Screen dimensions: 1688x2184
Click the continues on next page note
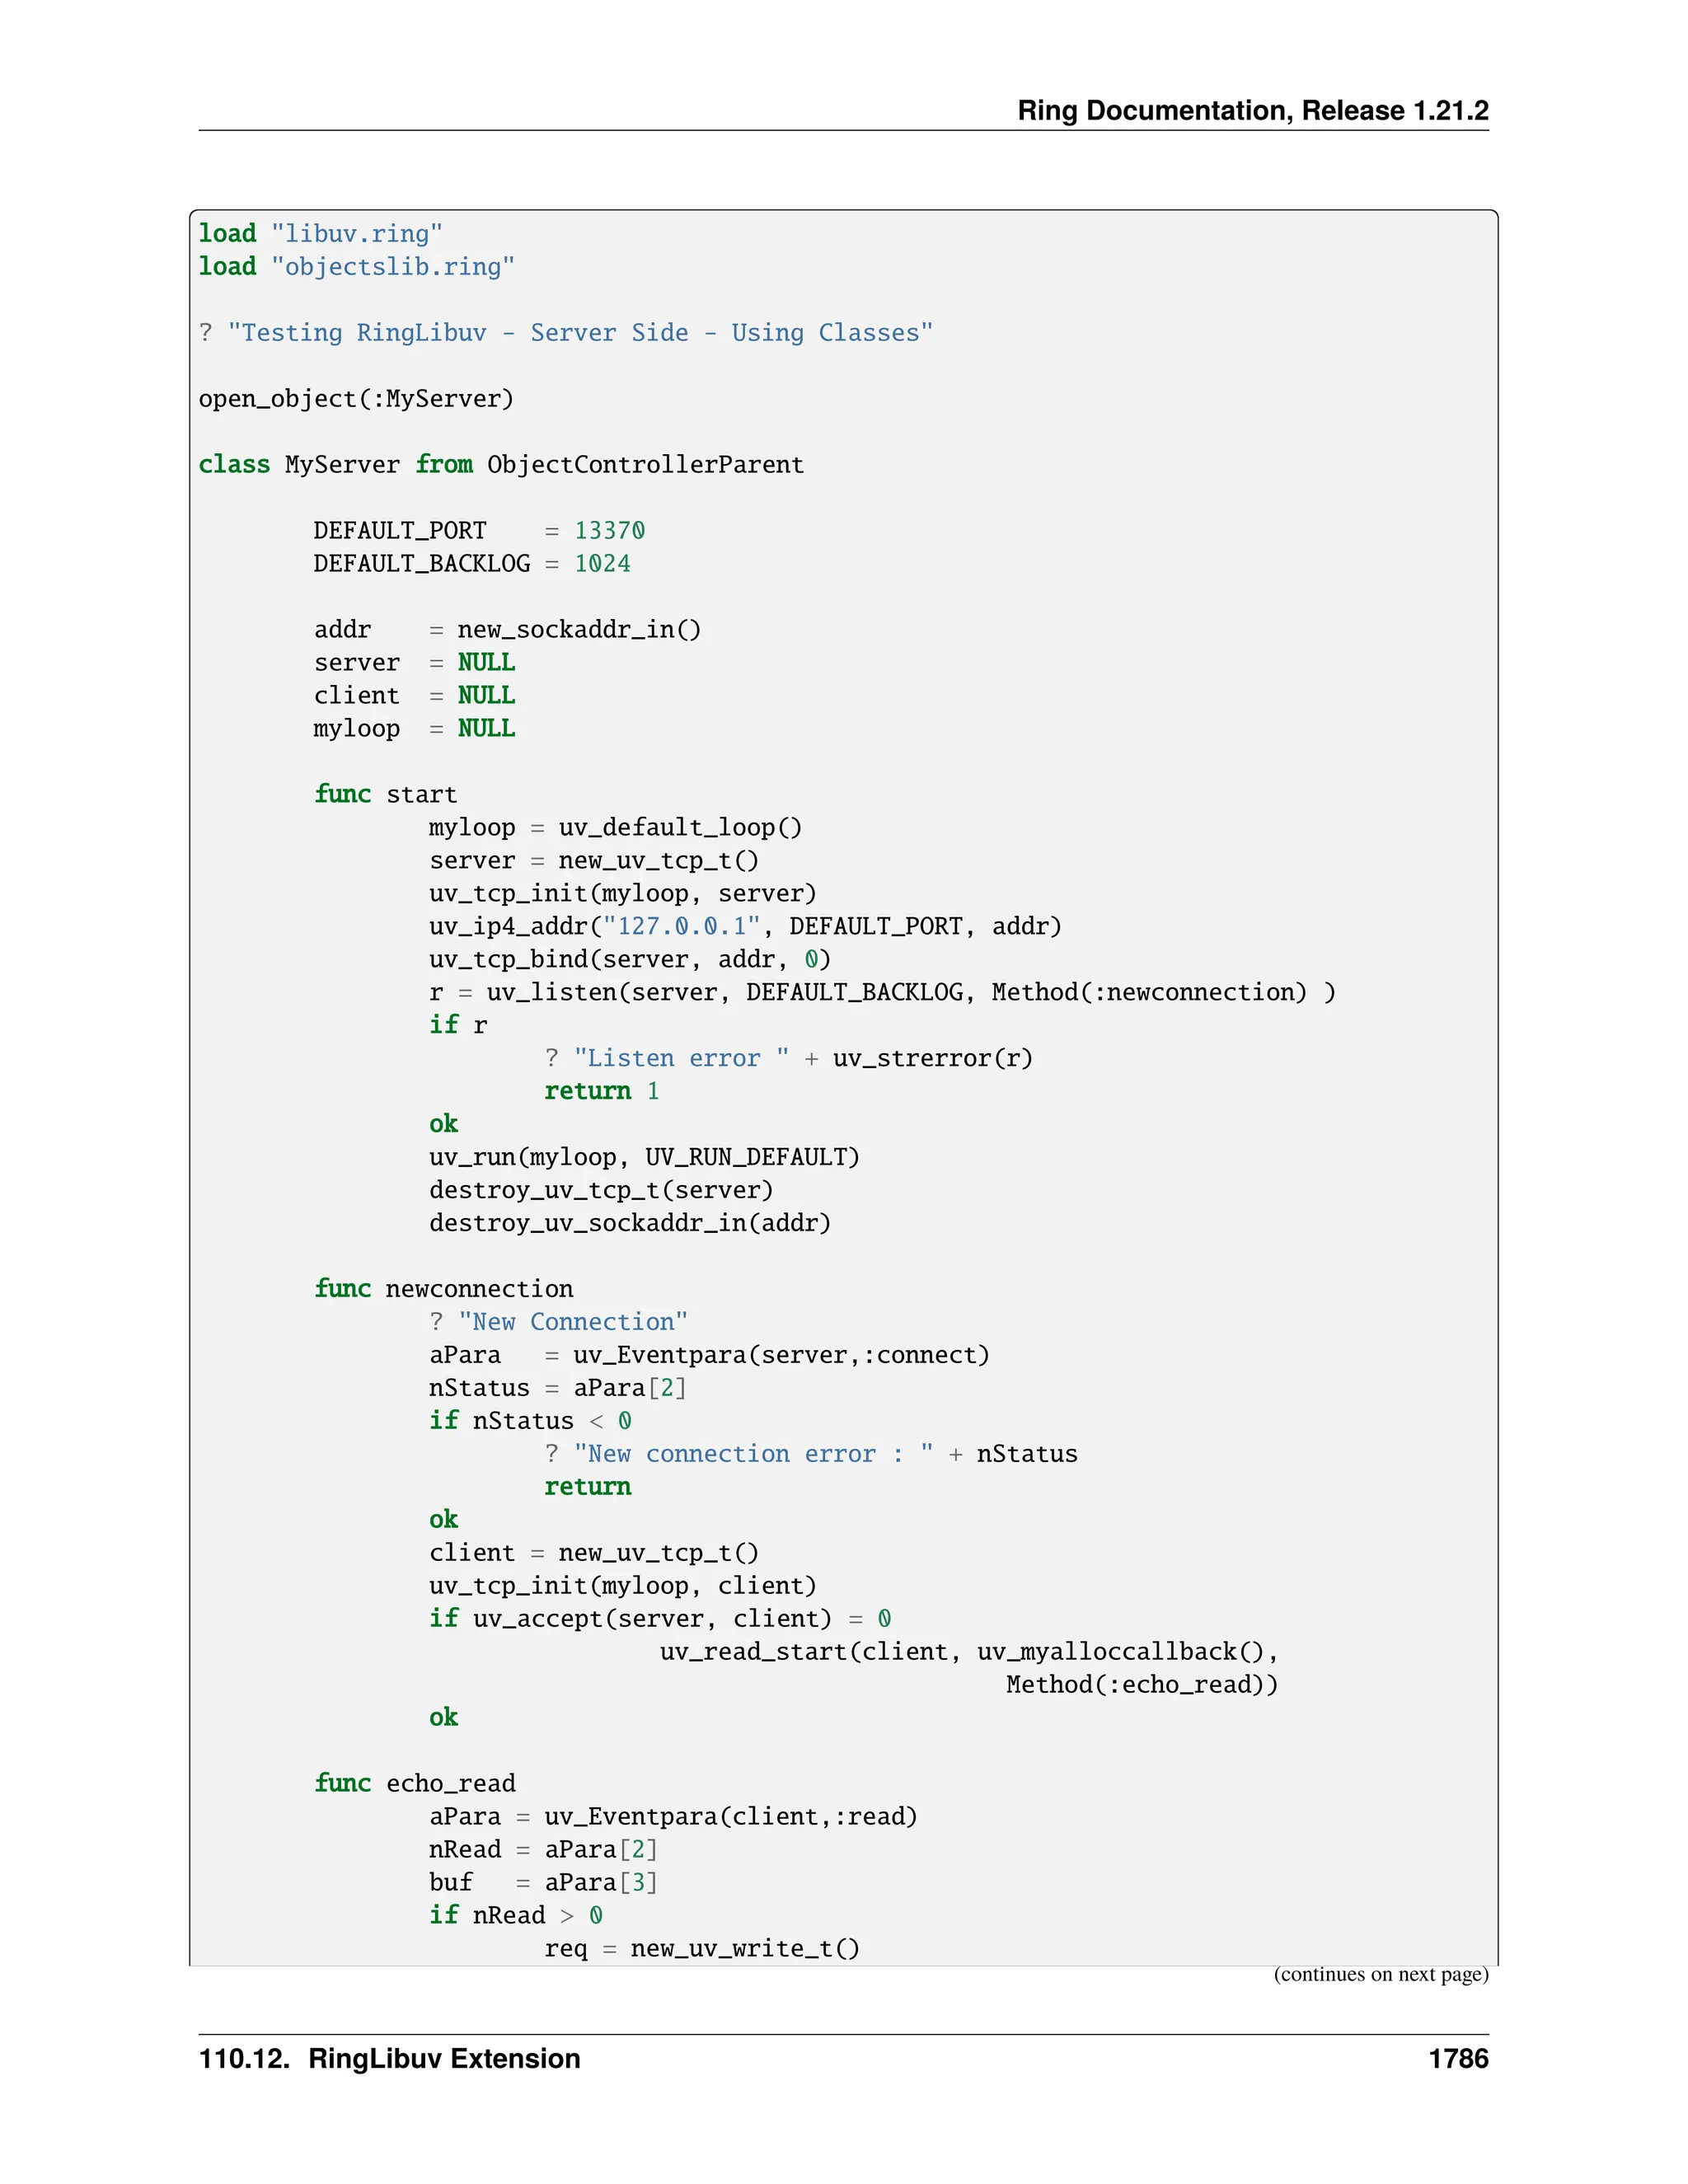click(1380, 1974)
